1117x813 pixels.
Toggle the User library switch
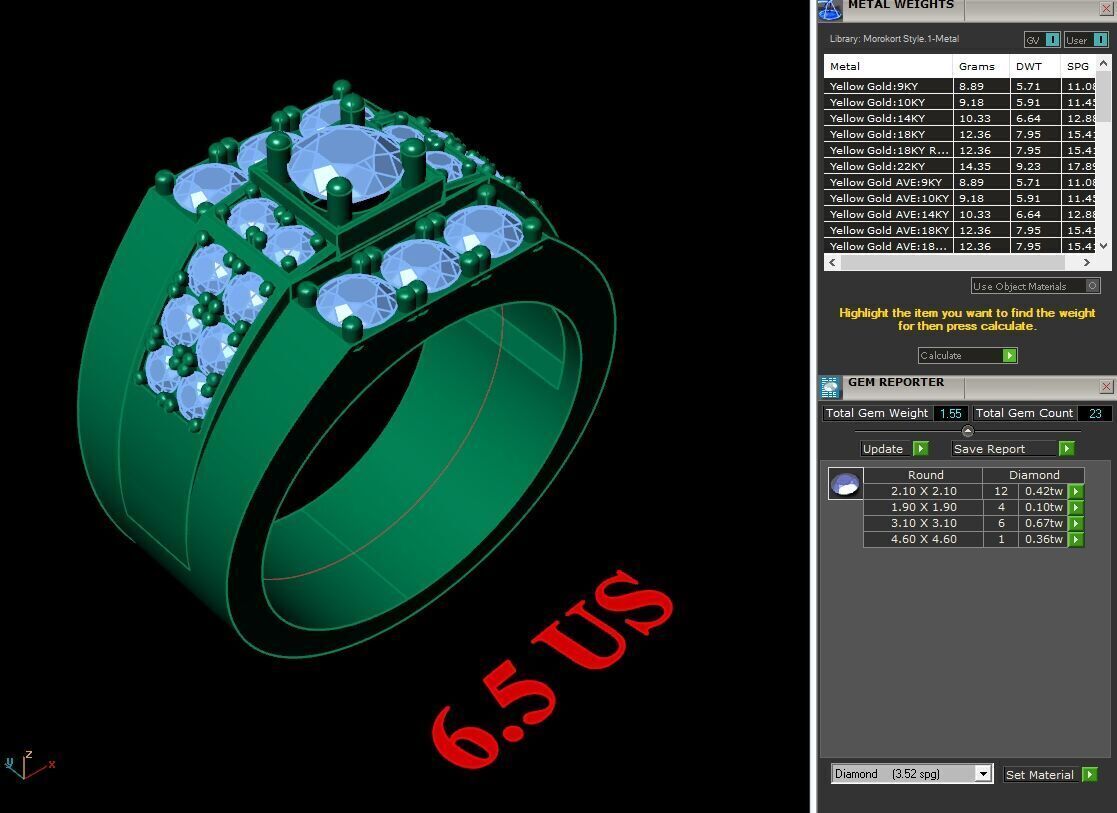pos(1086,40)
